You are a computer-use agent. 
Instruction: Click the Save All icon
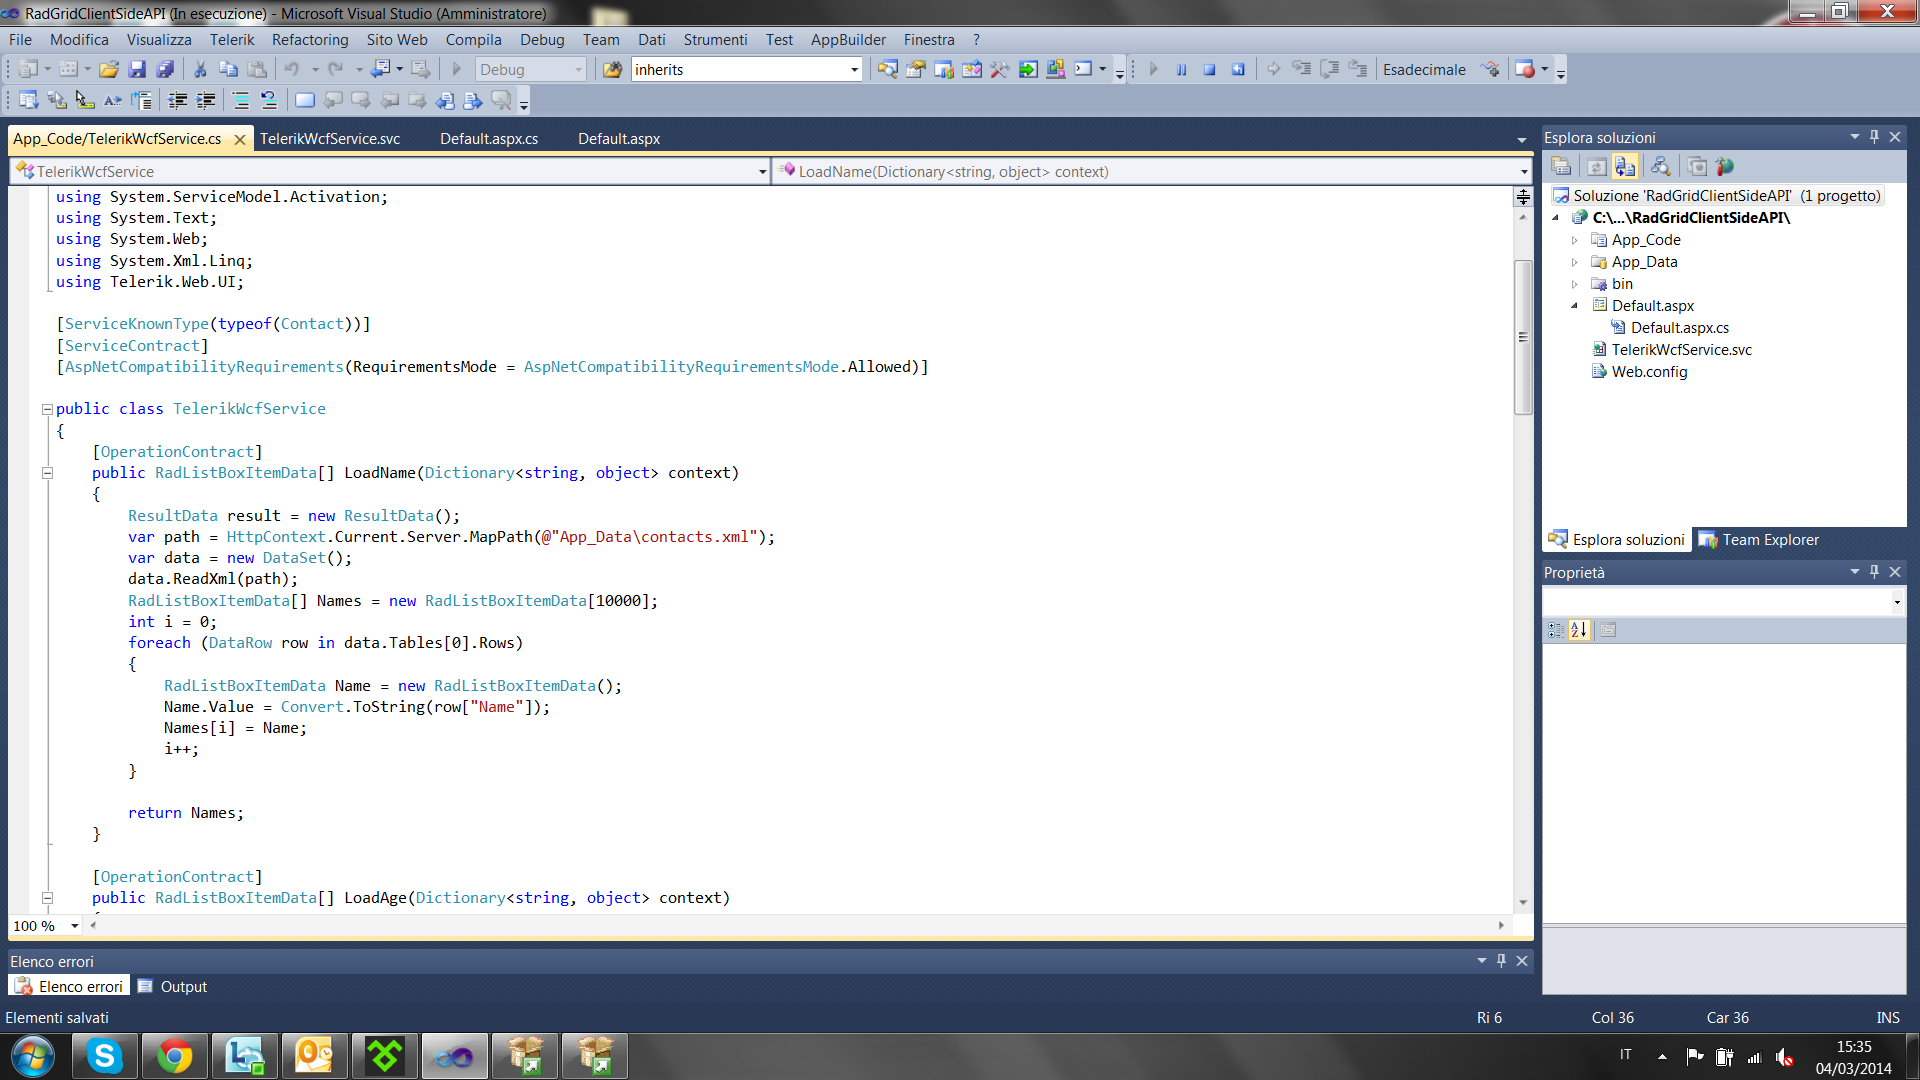click(x=165, y=69)
